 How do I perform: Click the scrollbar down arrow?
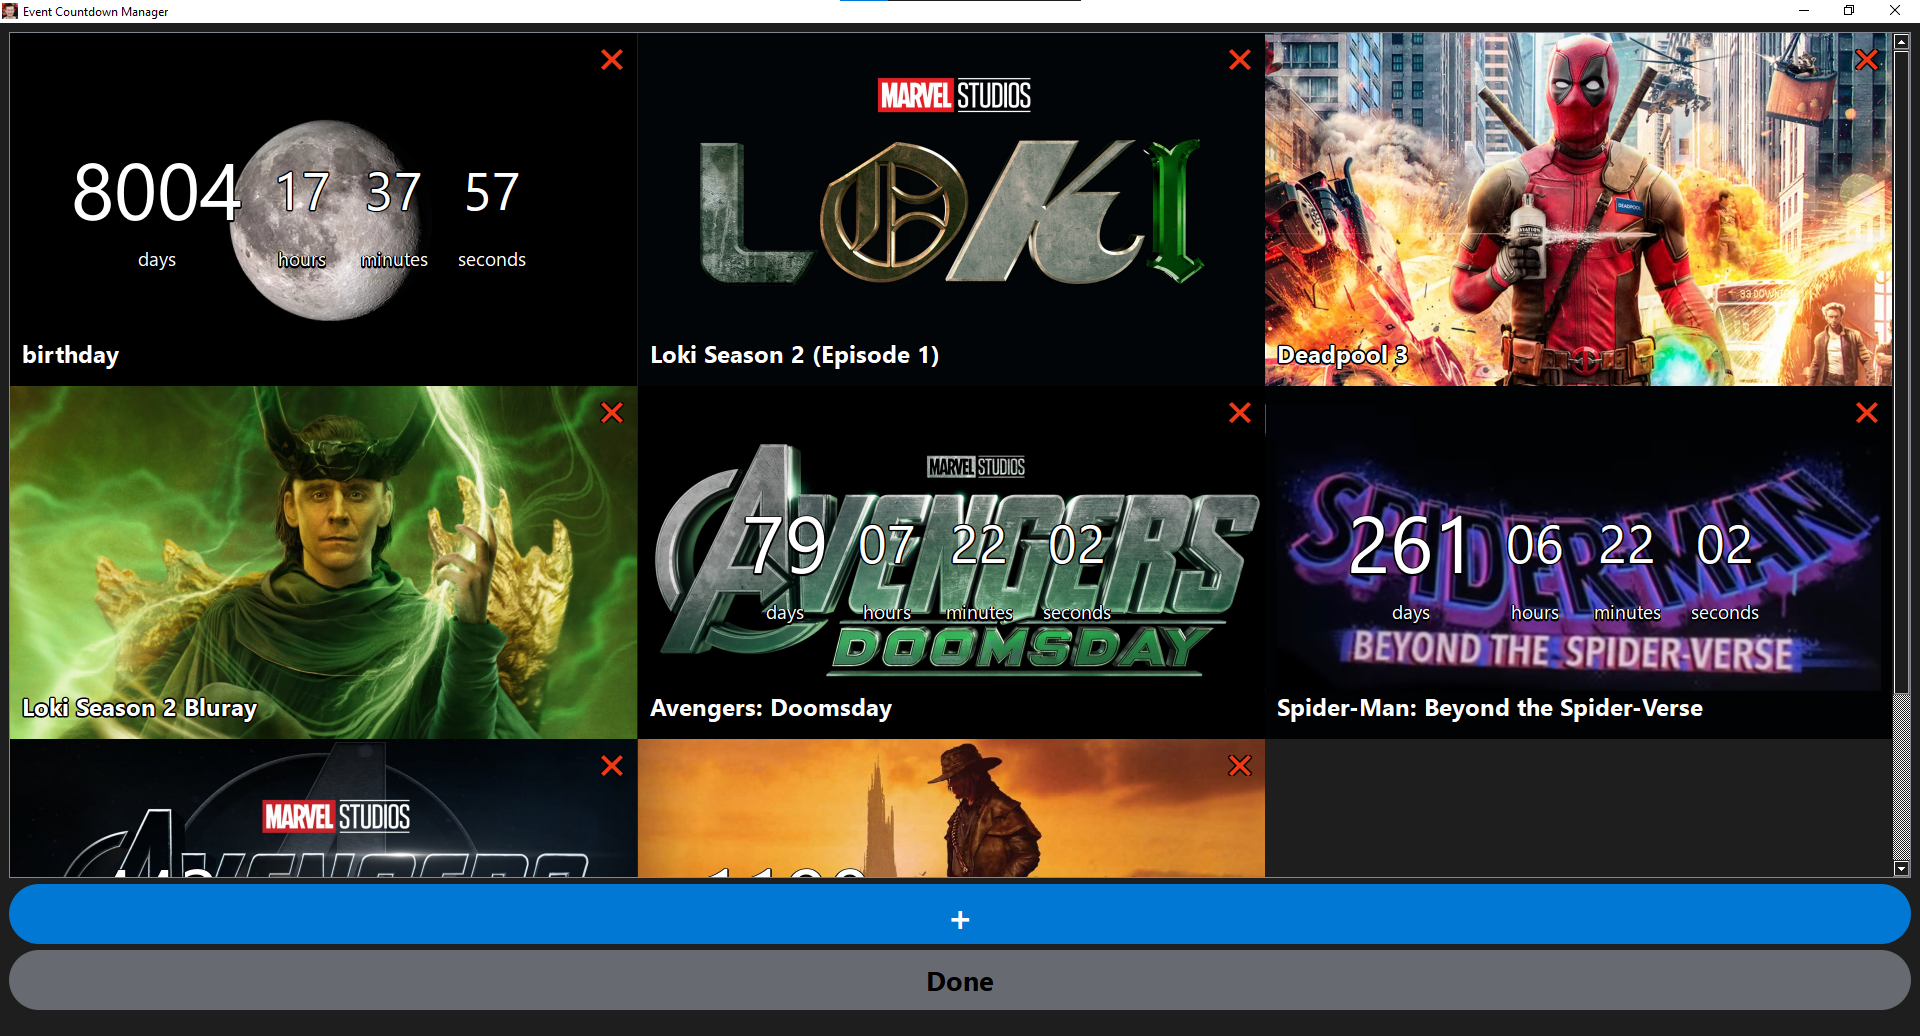pos(1901,869)
